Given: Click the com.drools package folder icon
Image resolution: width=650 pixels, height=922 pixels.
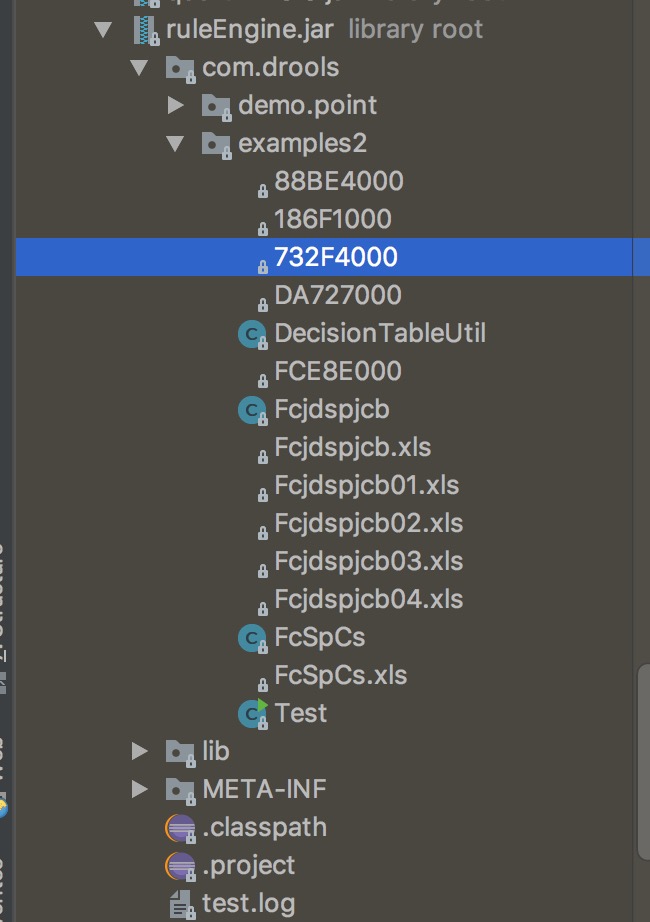Looking at the screenshot, I should [x=180, y=68].
